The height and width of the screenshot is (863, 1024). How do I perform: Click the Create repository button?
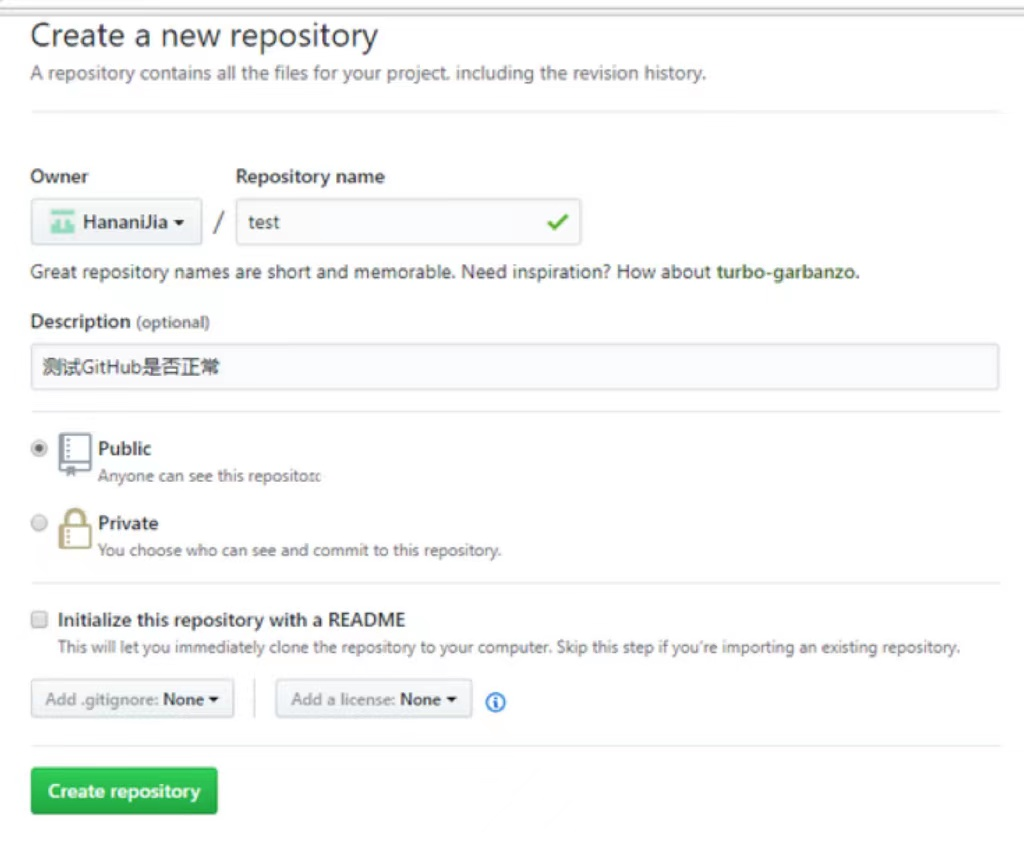coord(124,791)
